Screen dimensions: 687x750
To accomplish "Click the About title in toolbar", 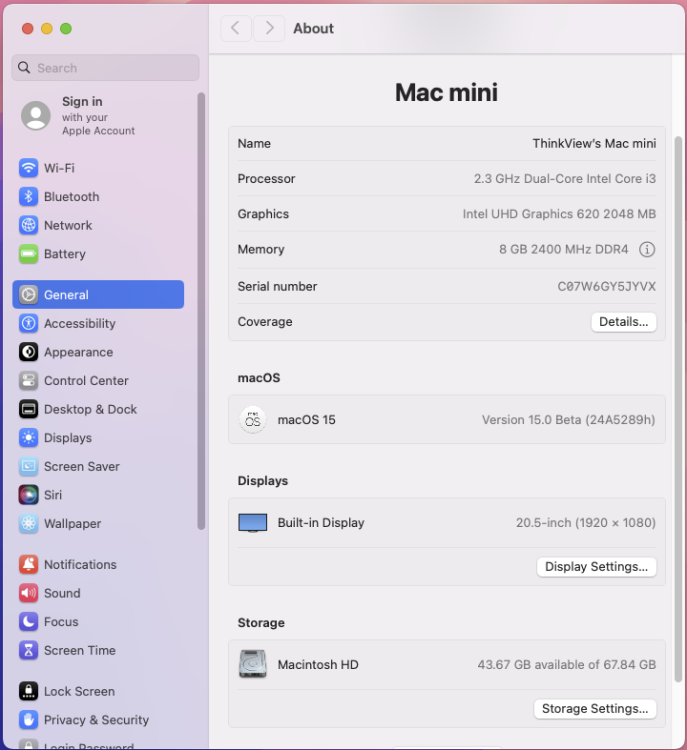I will click(313, 29).
